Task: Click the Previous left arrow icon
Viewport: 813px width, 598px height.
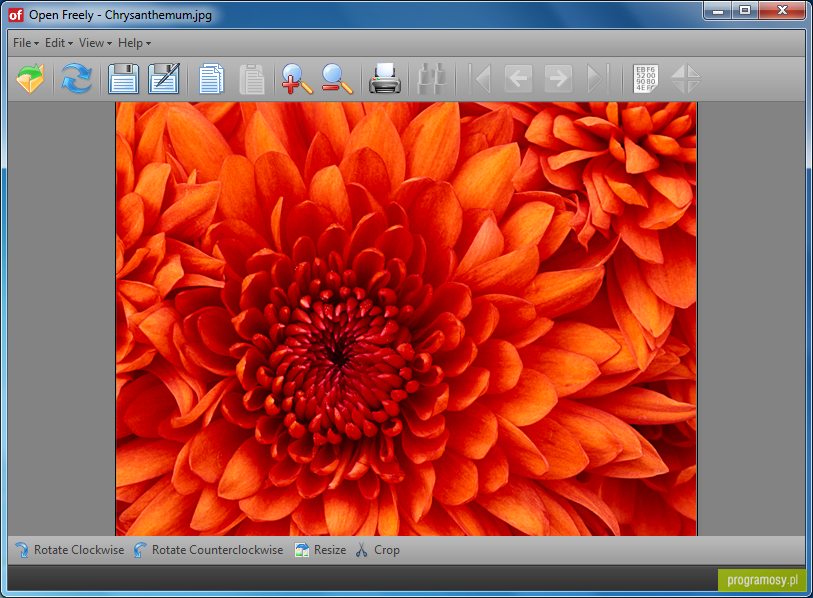Action: (518, 78)
